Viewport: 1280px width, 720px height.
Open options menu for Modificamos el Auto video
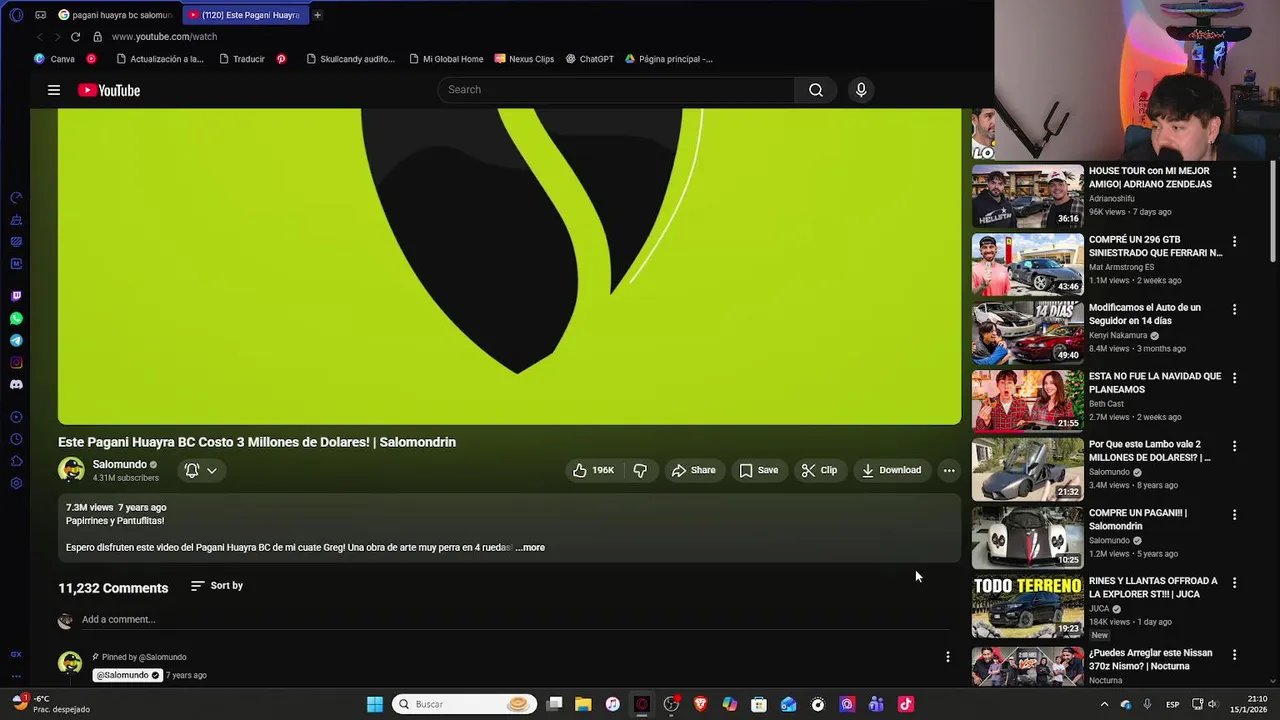(x=1234, y=310)
